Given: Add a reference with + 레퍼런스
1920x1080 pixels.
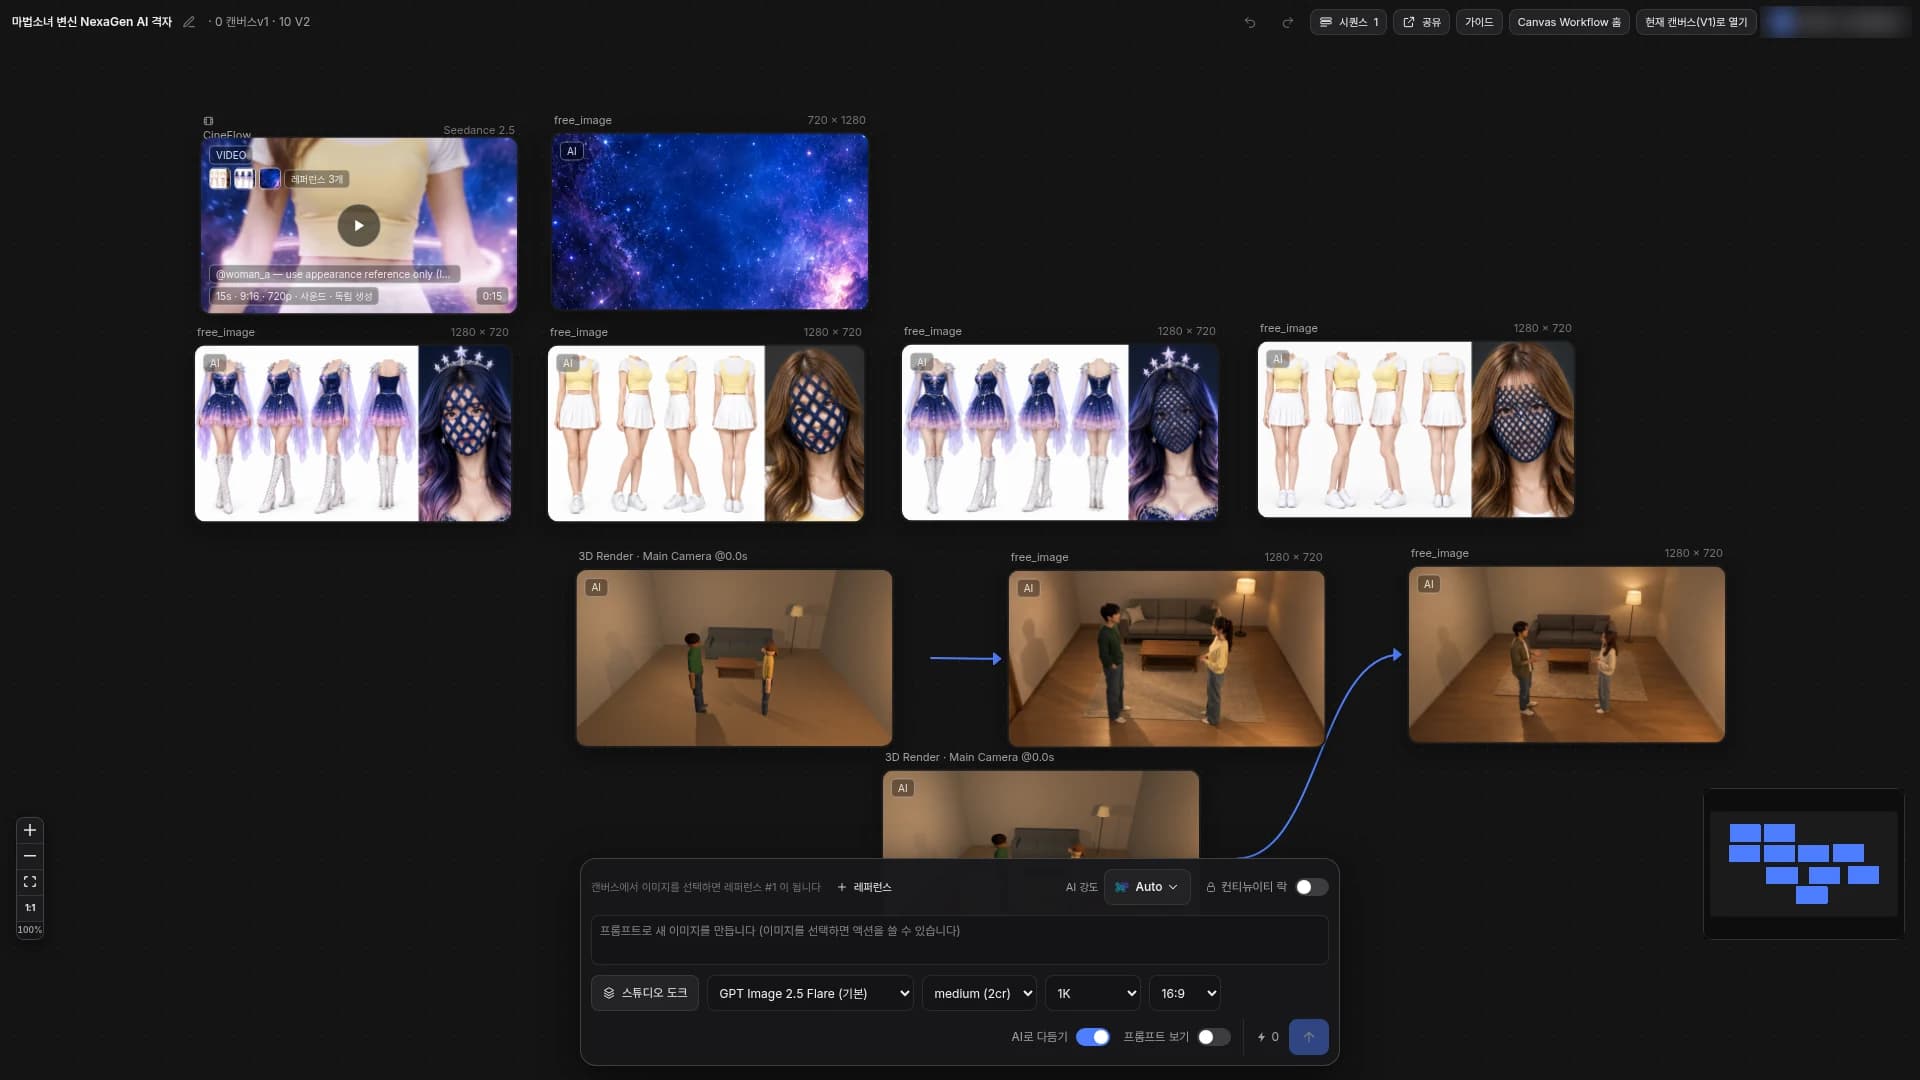Looking at the screenshot, I should (x=864, y=887).
